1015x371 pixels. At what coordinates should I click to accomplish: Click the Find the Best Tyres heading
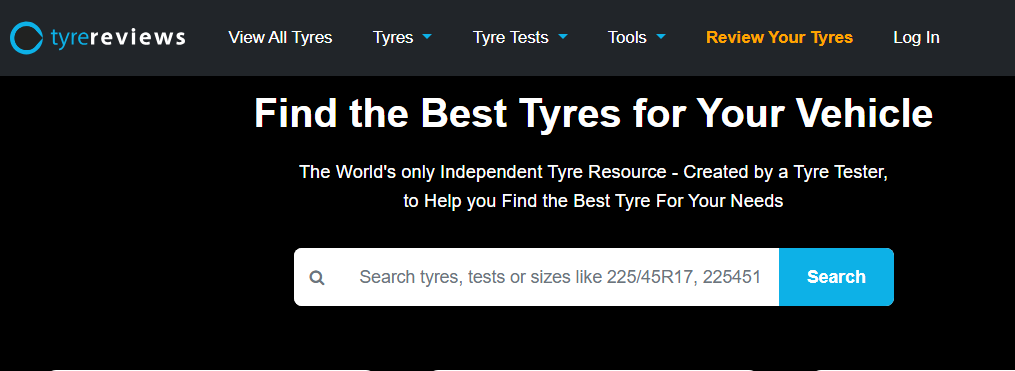point(594,114)
